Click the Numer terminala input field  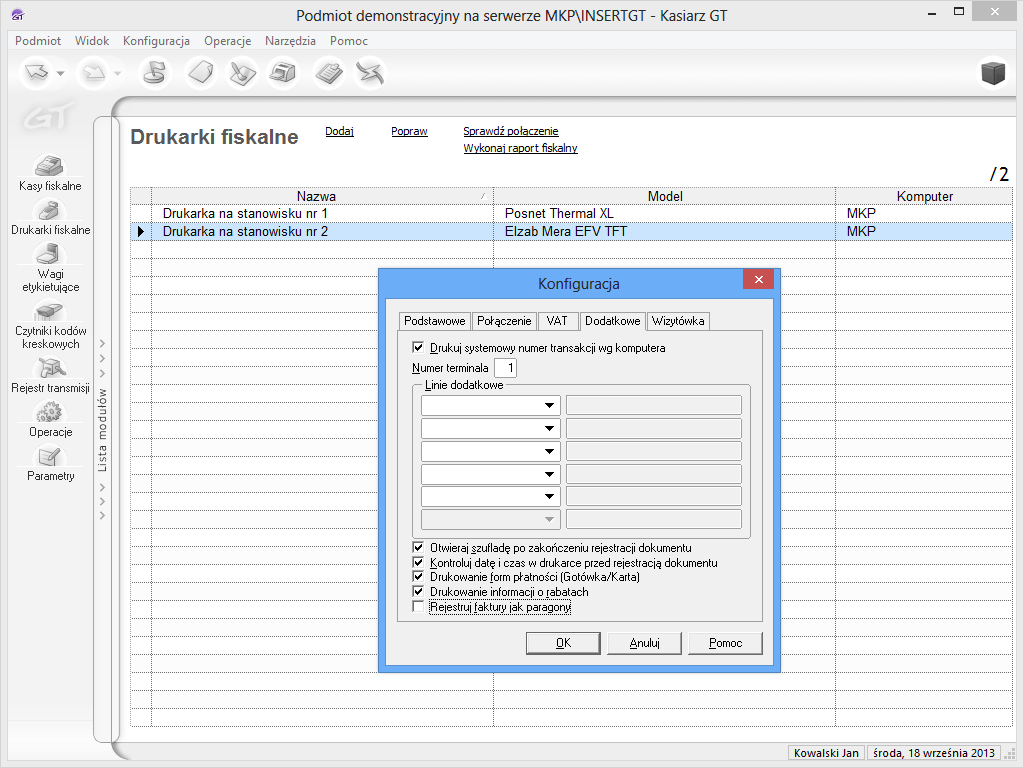(505, 368)
